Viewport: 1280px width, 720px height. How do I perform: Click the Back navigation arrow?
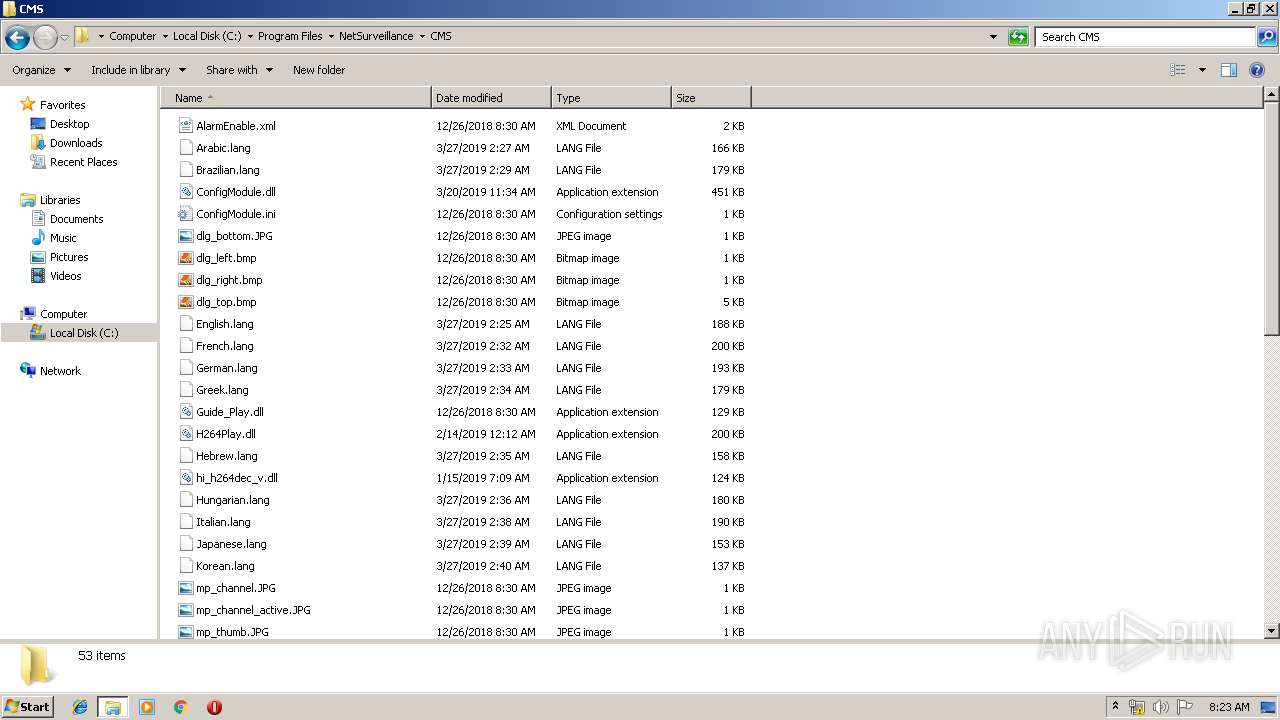point(17,38)
